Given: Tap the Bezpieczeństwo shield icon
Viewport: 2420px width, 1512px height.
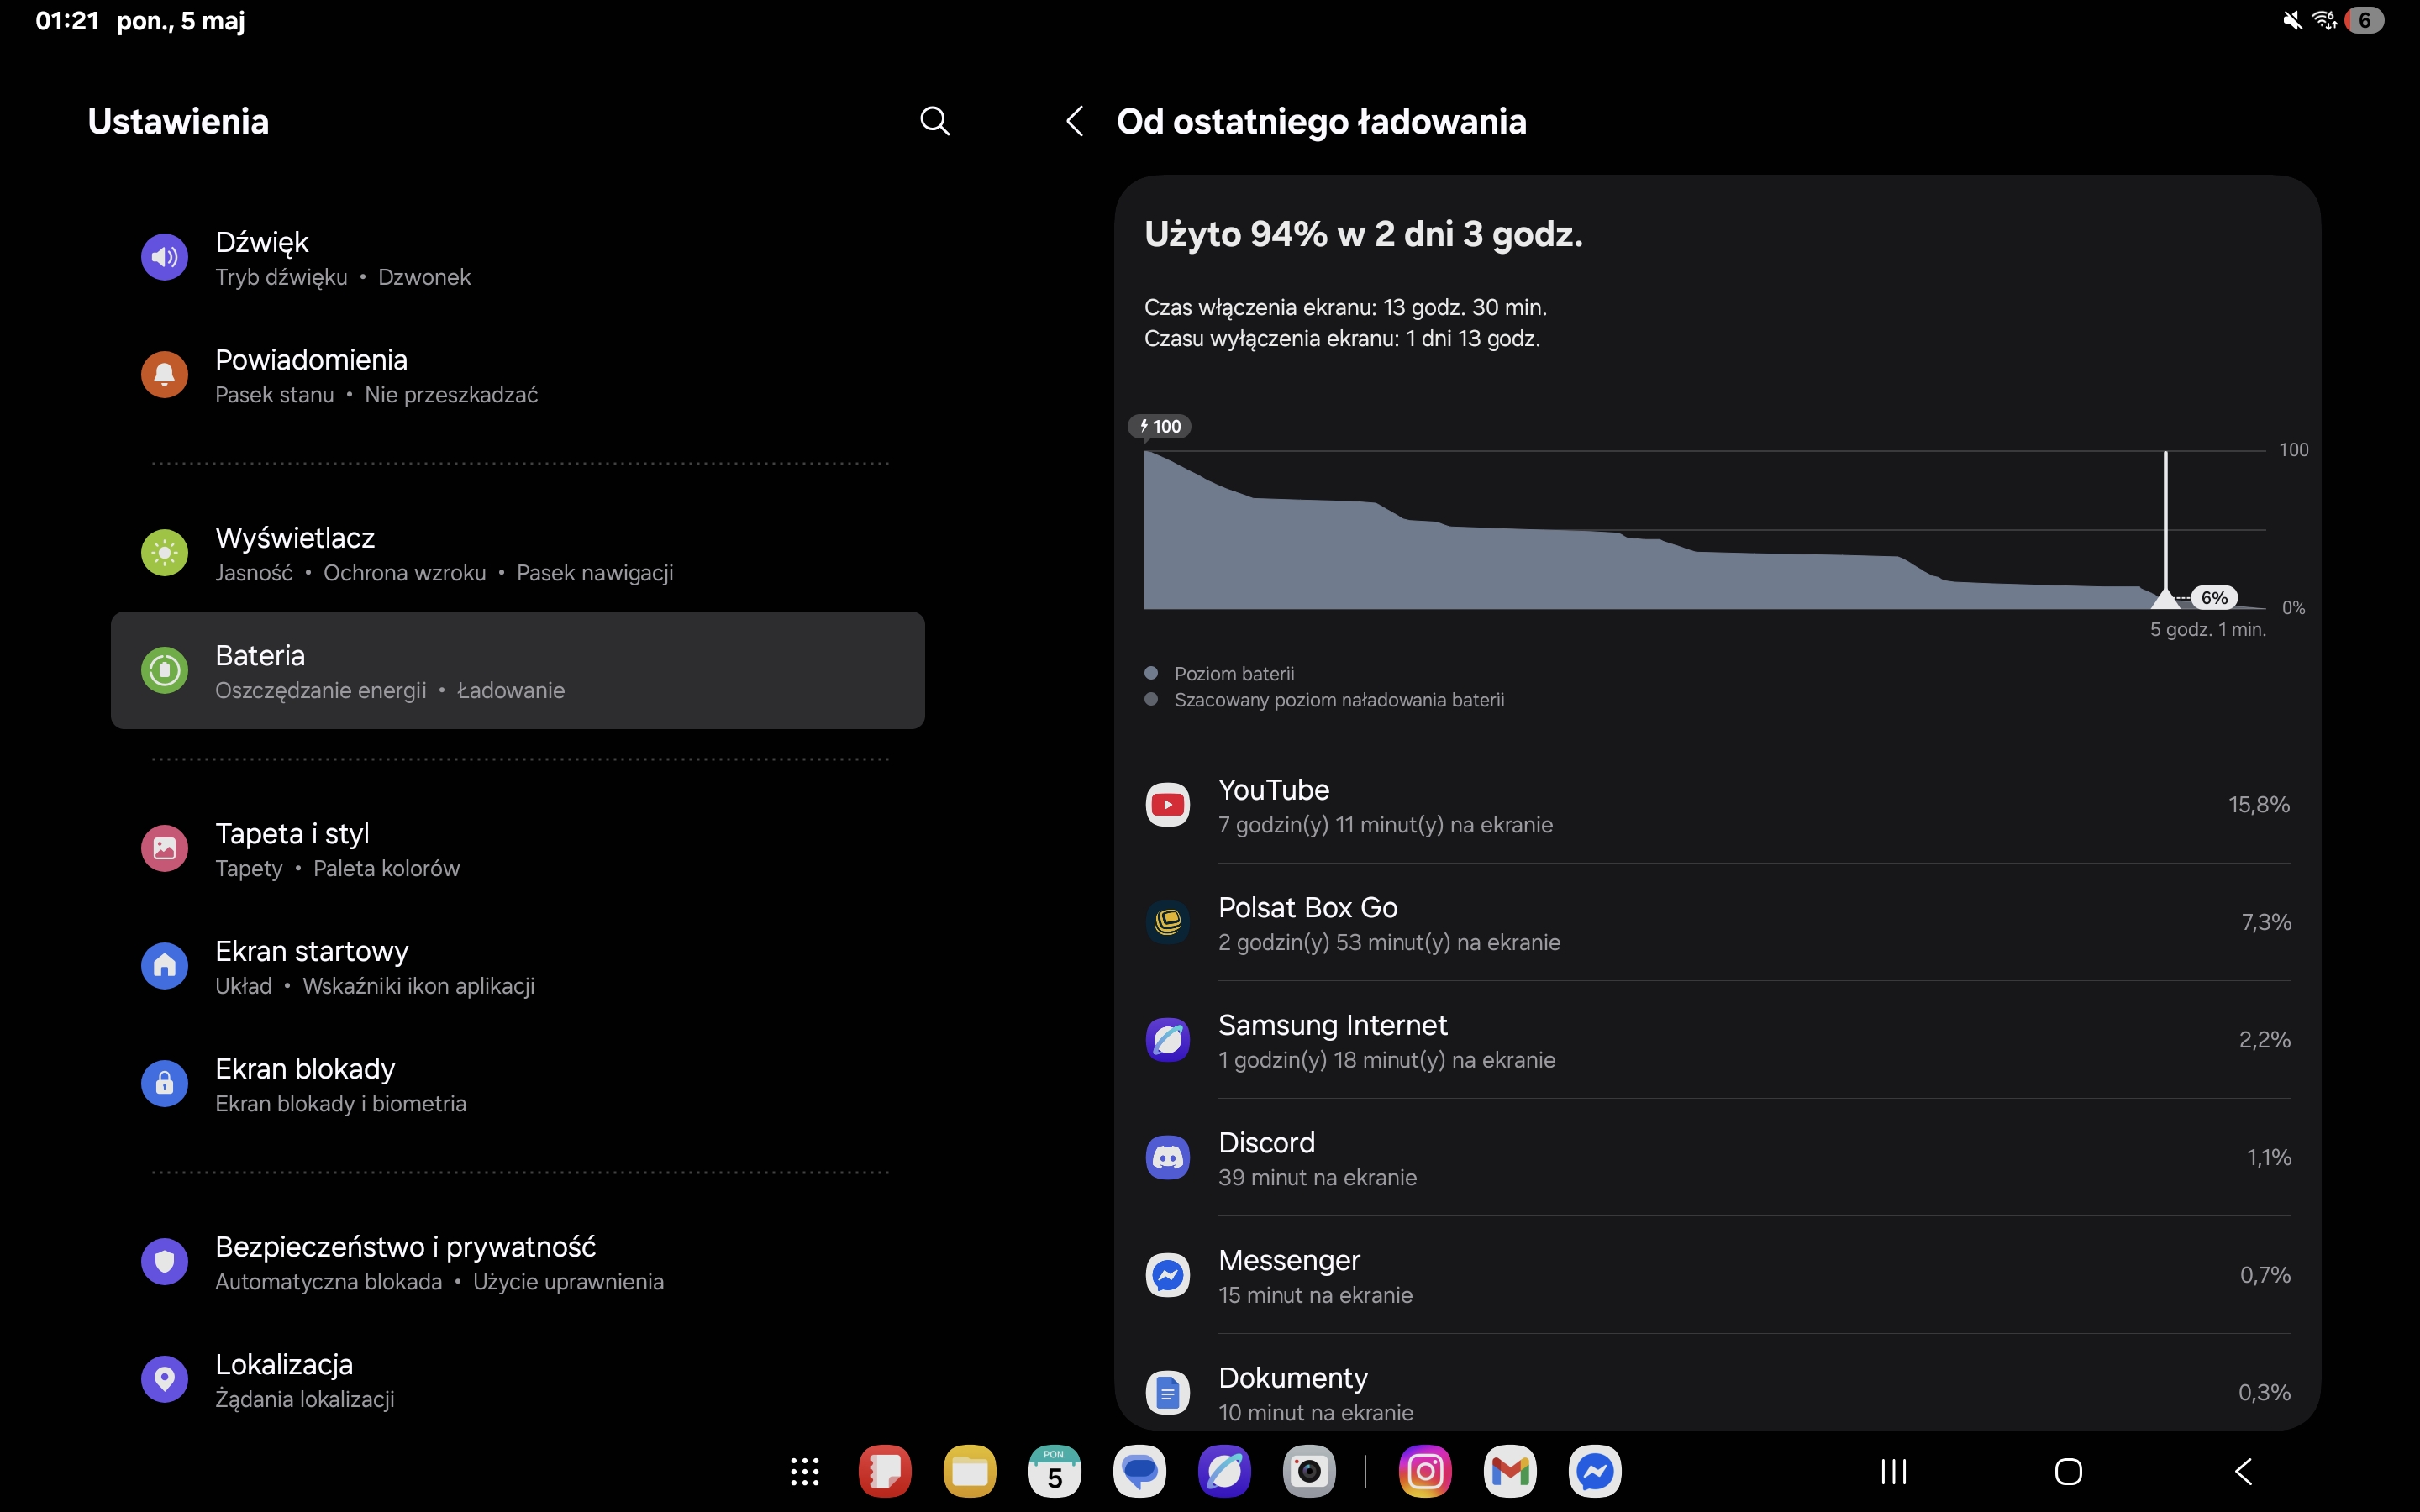Looking at the screenshot, I should pos(164,1262).
